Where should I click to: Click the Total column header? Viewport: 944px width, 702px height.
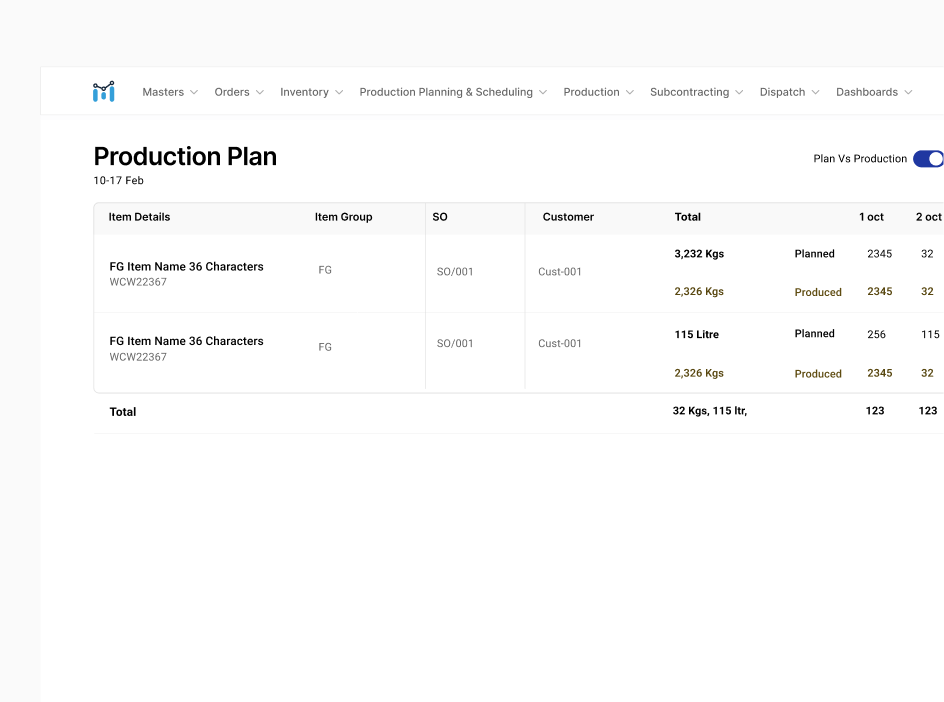(x=688, y=217)
